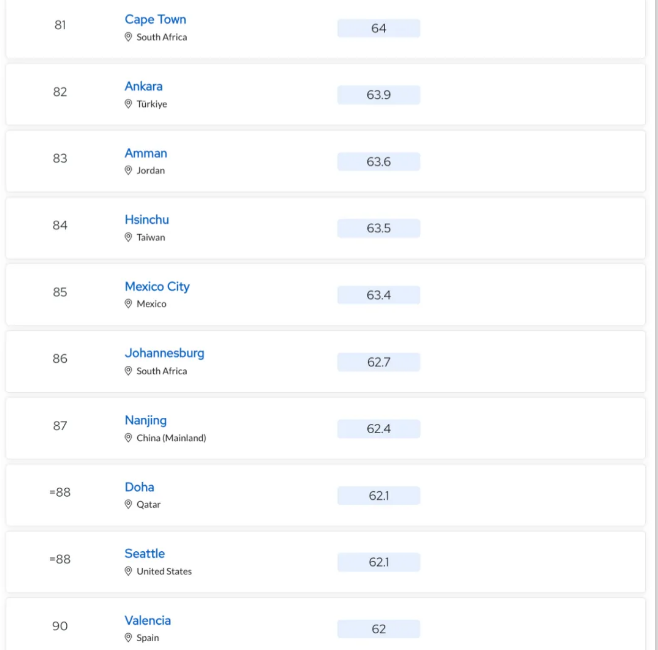Screen dimensions: 658x650
Task: Open the Doha city link
Action: pyautogui.click(x=139, y=487)
